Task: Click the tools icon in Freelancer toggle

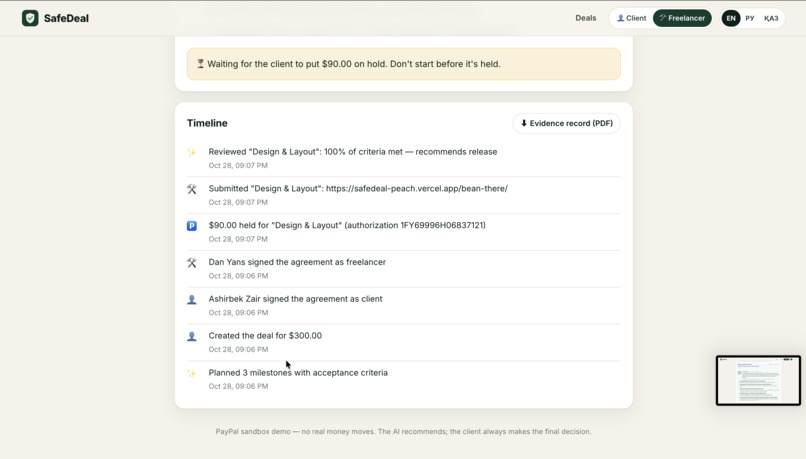Action: point(663,18)
